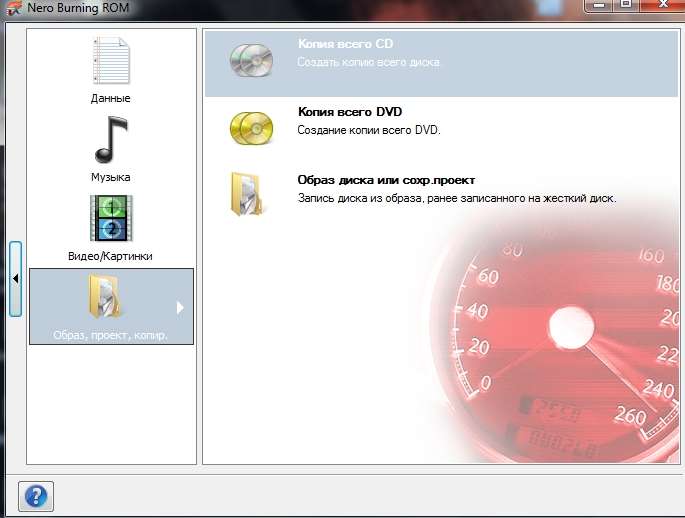Close the Nero Burning ROM window
685x518 pixels.
pyautogui.click(x=663, y=5)
